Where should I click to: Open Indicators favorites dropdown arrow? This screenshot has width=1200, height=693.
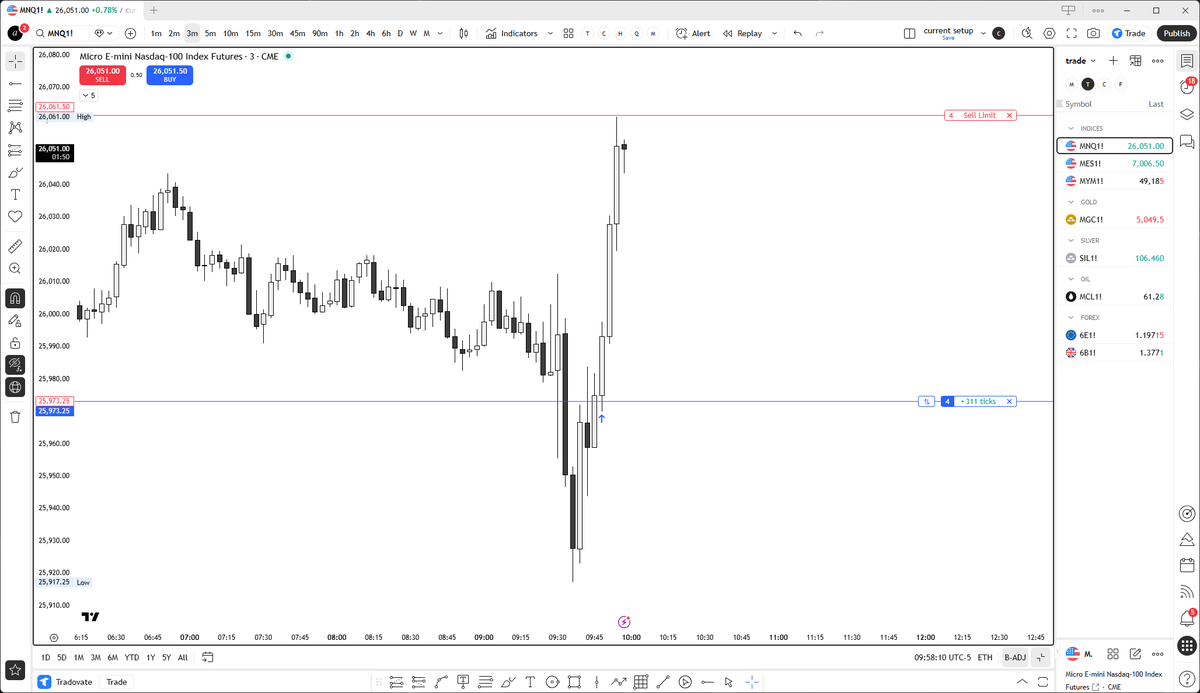pyautogui.click(x=549, y=33)
